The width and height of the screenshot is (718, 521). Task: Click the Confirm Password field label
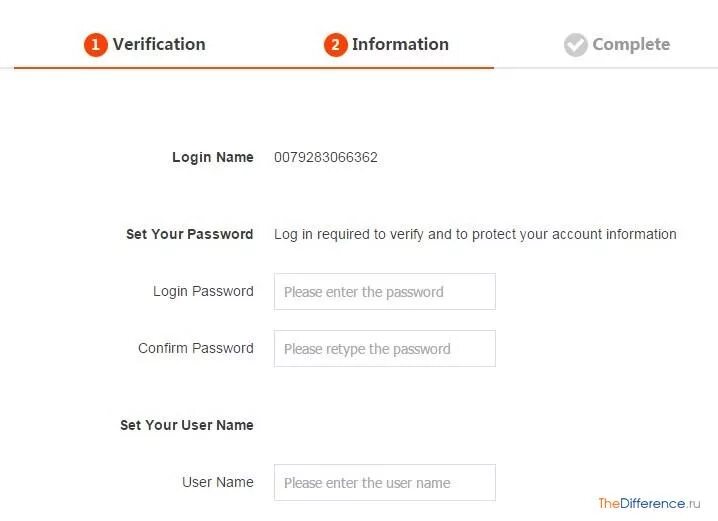(x=196, y=348)
